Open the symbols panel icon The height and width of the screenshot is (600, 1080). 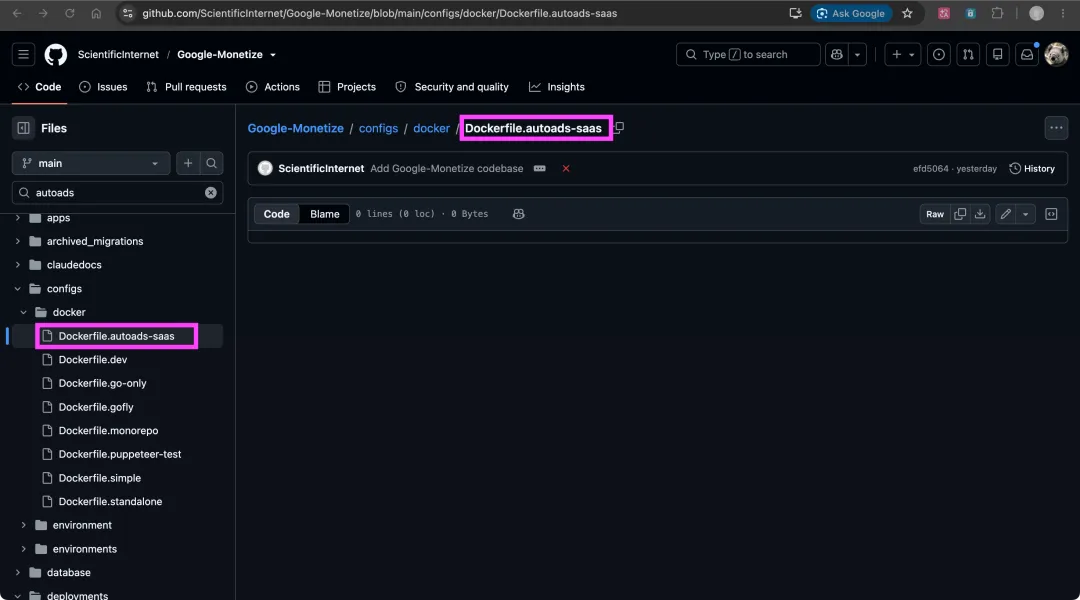click(1051, 214)
